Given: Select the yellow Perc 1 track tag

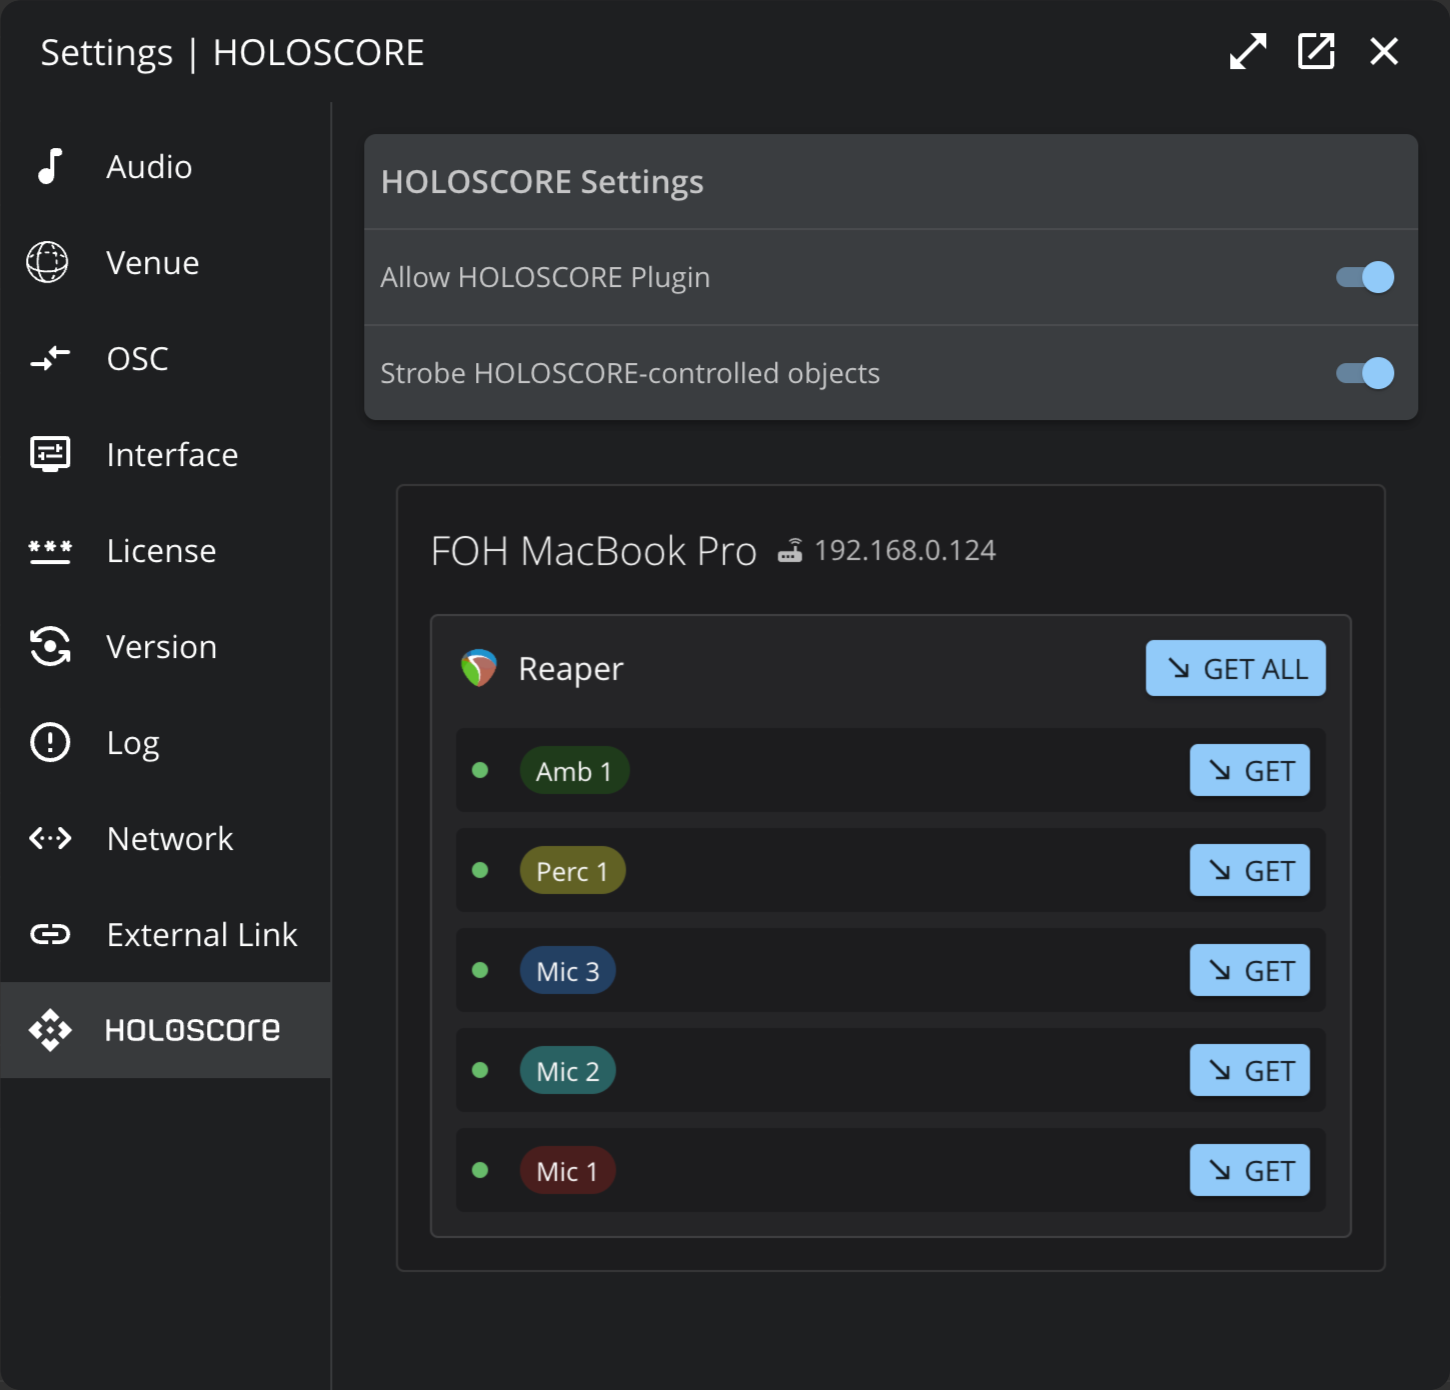Looking at the screenshot, I should 572,871.
